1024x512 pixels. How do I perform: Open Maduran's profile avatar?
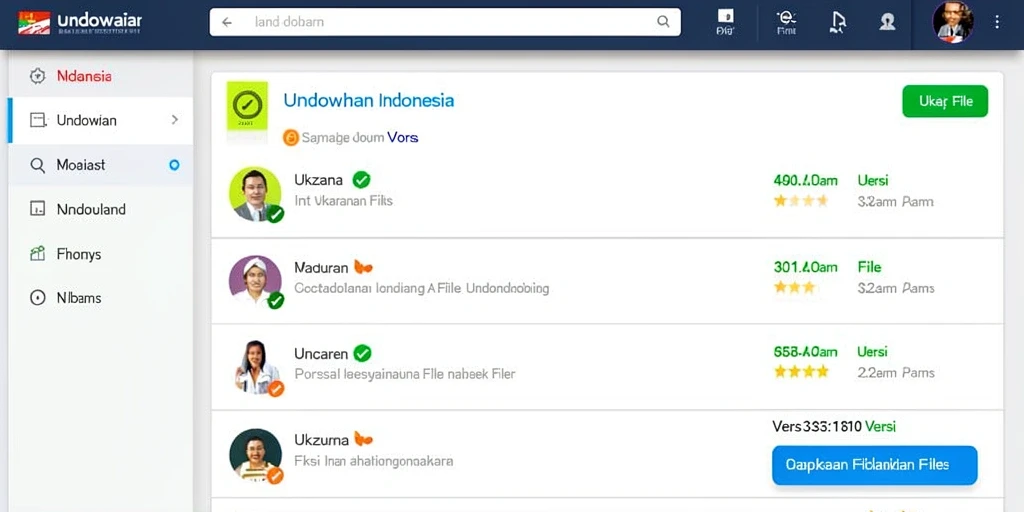point(255,281)
